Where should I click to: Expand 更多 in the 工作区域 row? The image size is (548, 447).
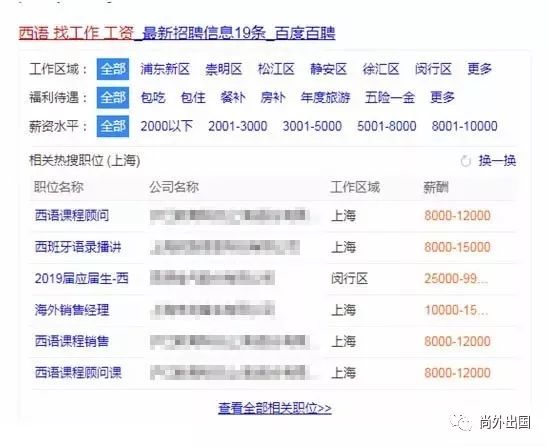(x=480, y=69)
